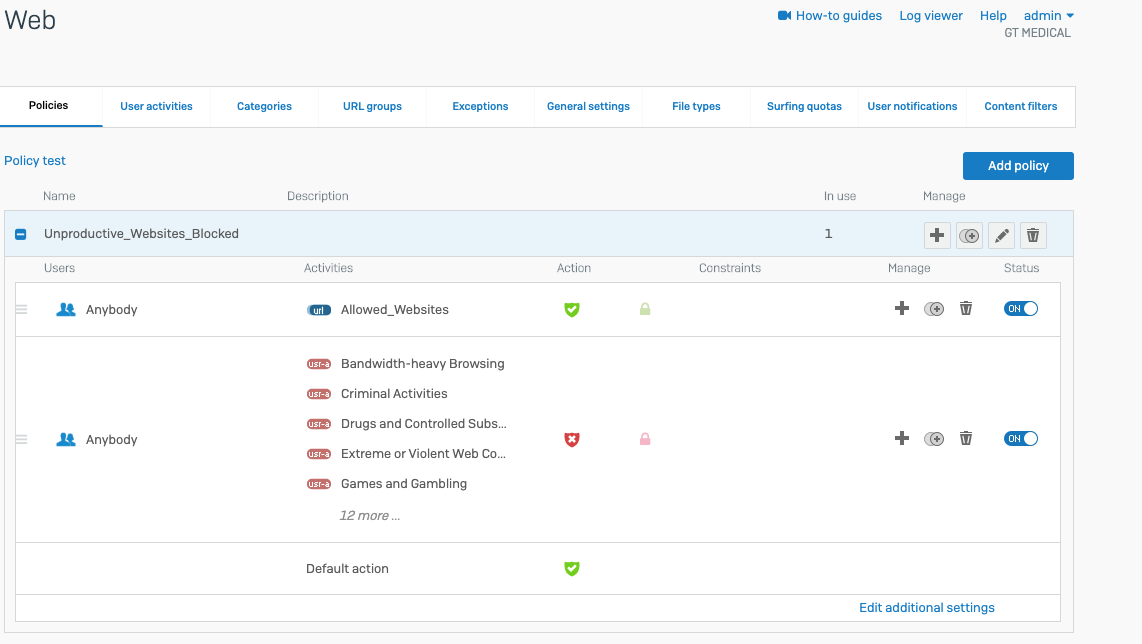Expand the '12 more...' activities list
Screen dimensions: 1142x644
(x=369, y=516)
